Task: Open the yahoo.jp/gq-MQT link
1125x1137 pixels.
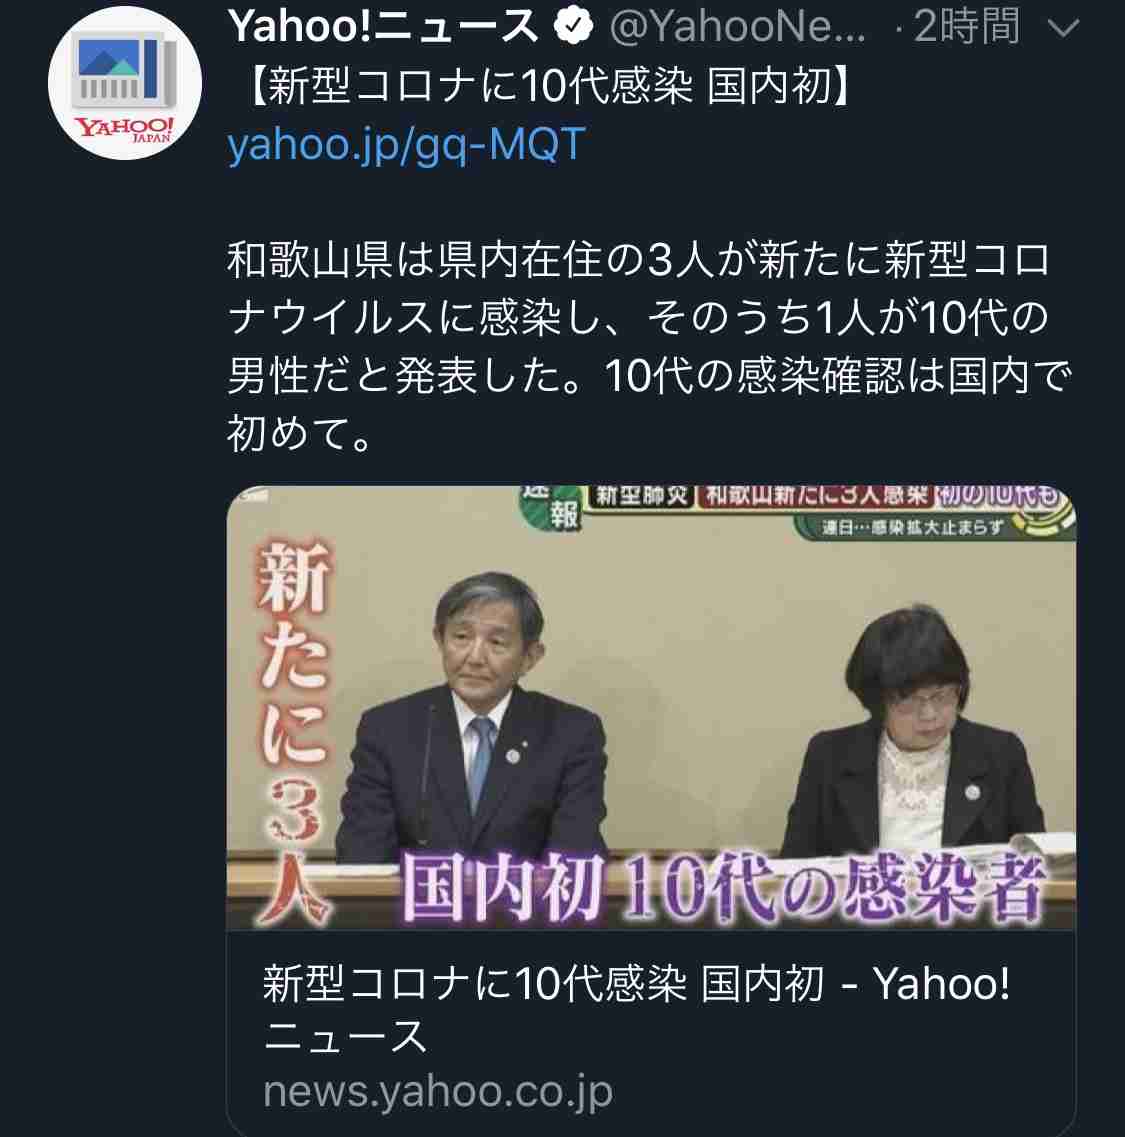Action: click(406, 144)
